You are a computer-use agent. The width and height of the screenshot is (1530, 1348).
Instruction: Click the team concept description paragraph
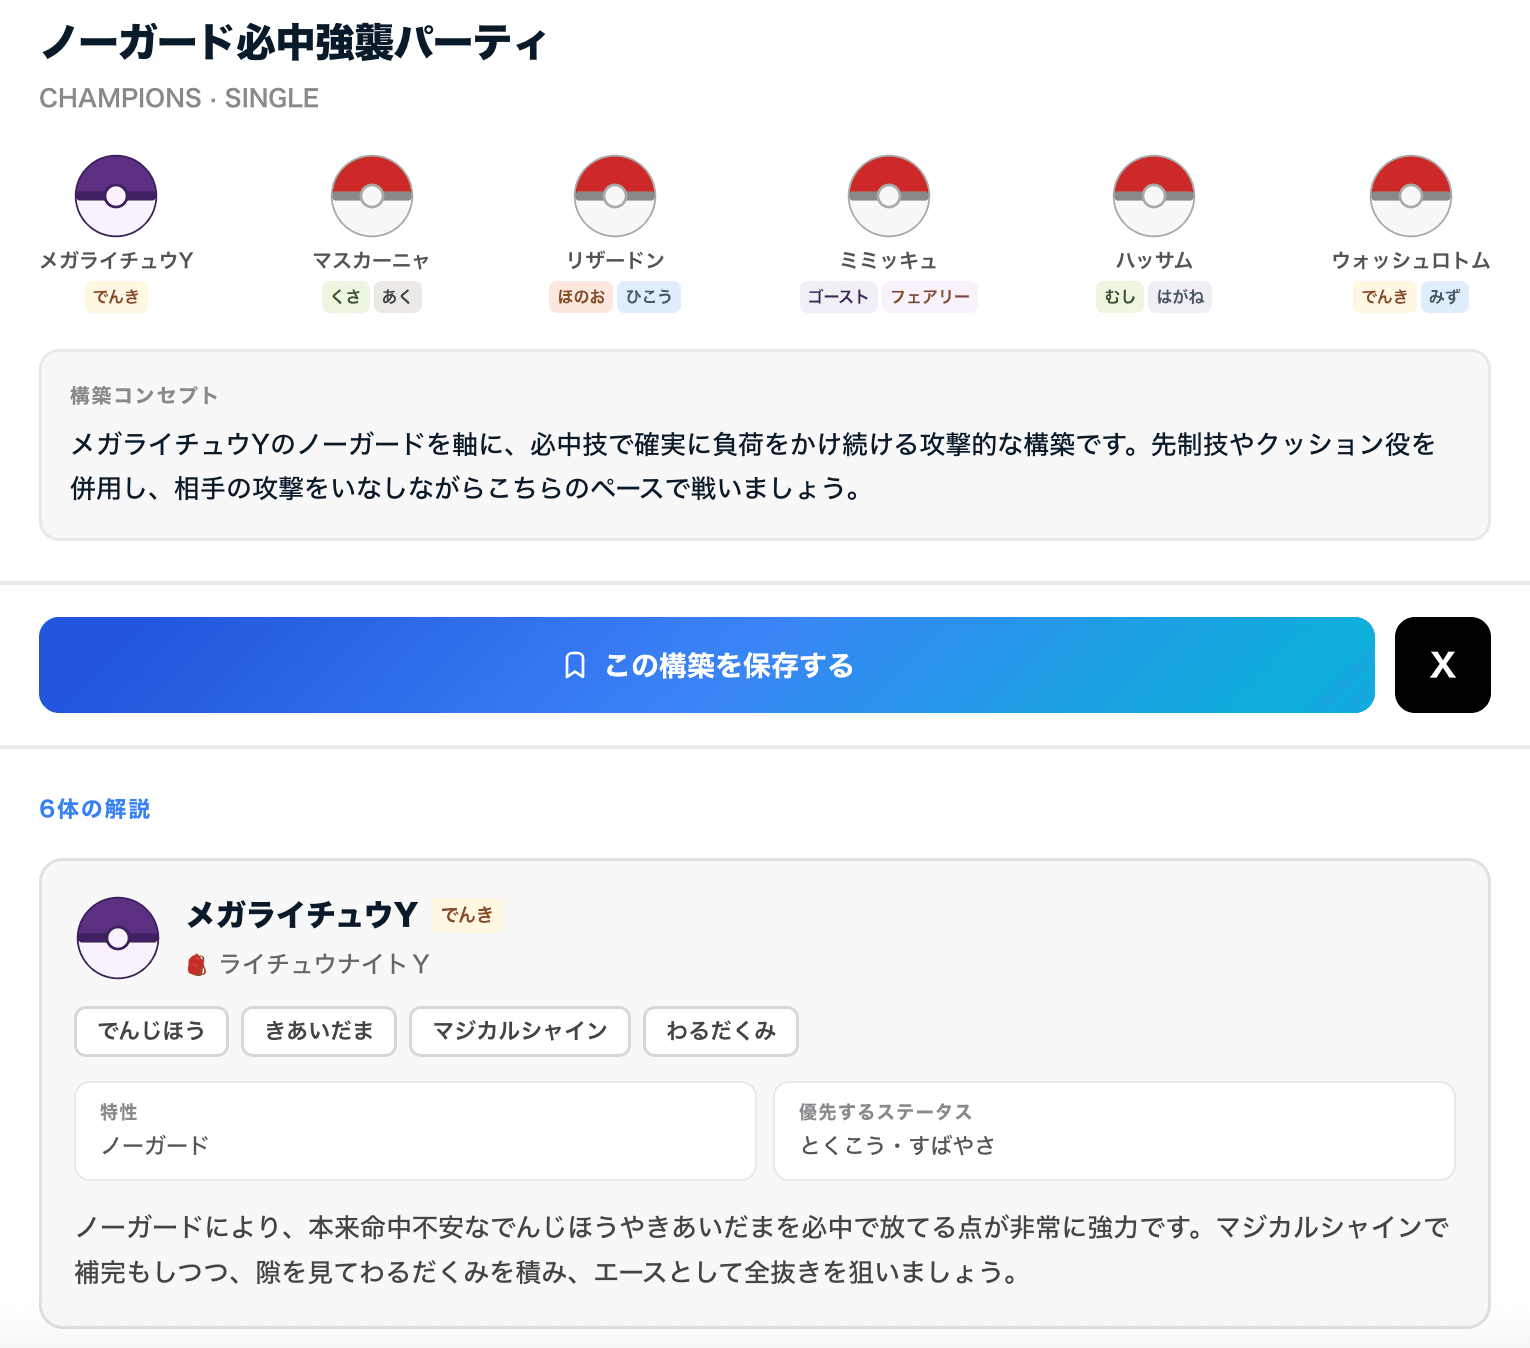(753, 466)
